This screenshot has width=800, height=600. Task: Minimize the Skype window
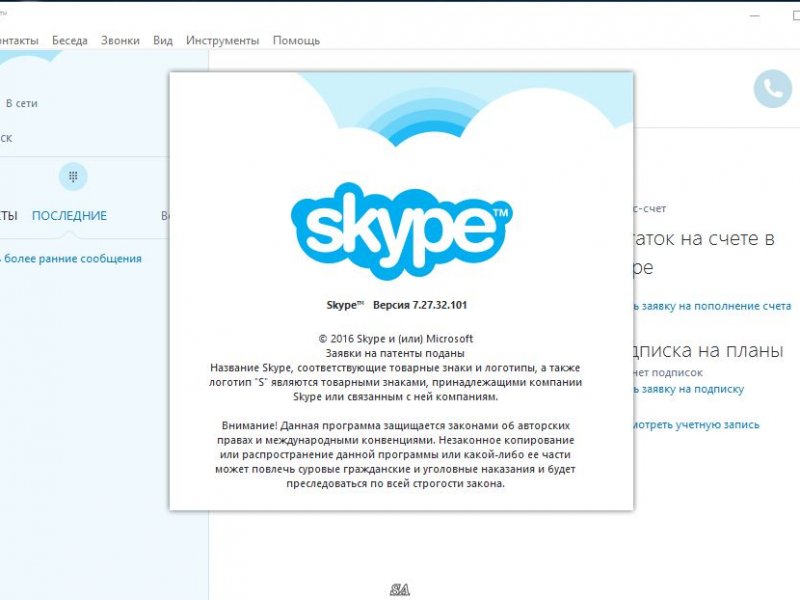point(755,16)
